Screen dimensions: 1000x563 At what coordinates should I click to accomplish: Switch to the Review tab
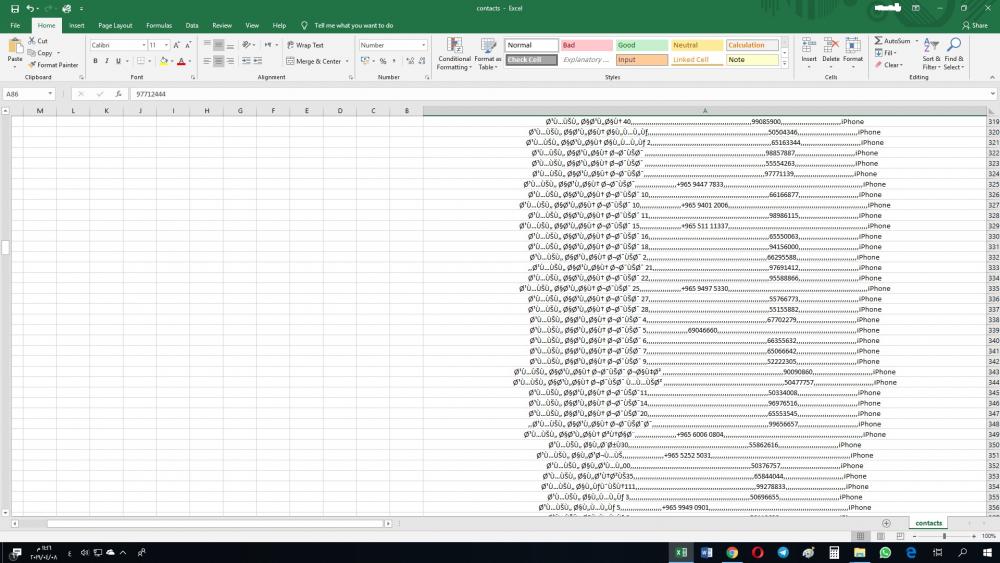[222, 26]
